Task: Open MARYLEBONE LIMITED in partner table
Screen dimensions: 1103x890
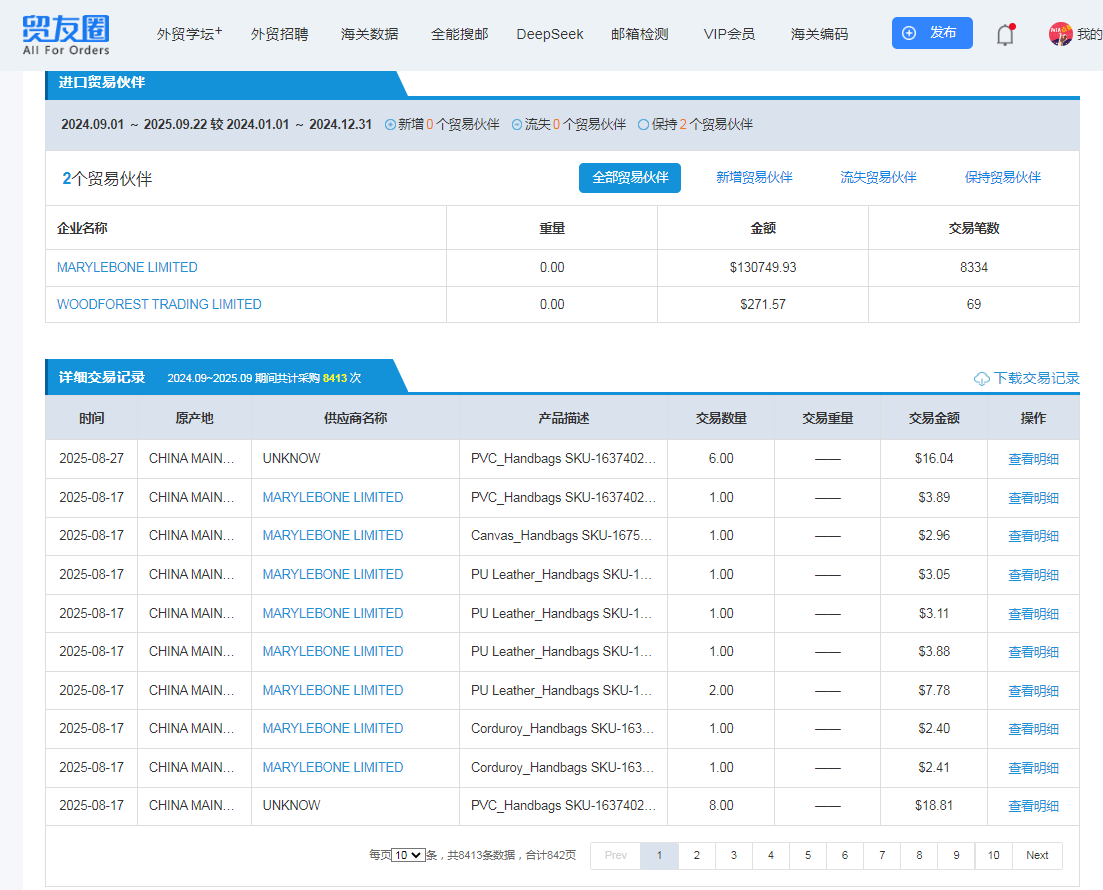Action: 127,267
